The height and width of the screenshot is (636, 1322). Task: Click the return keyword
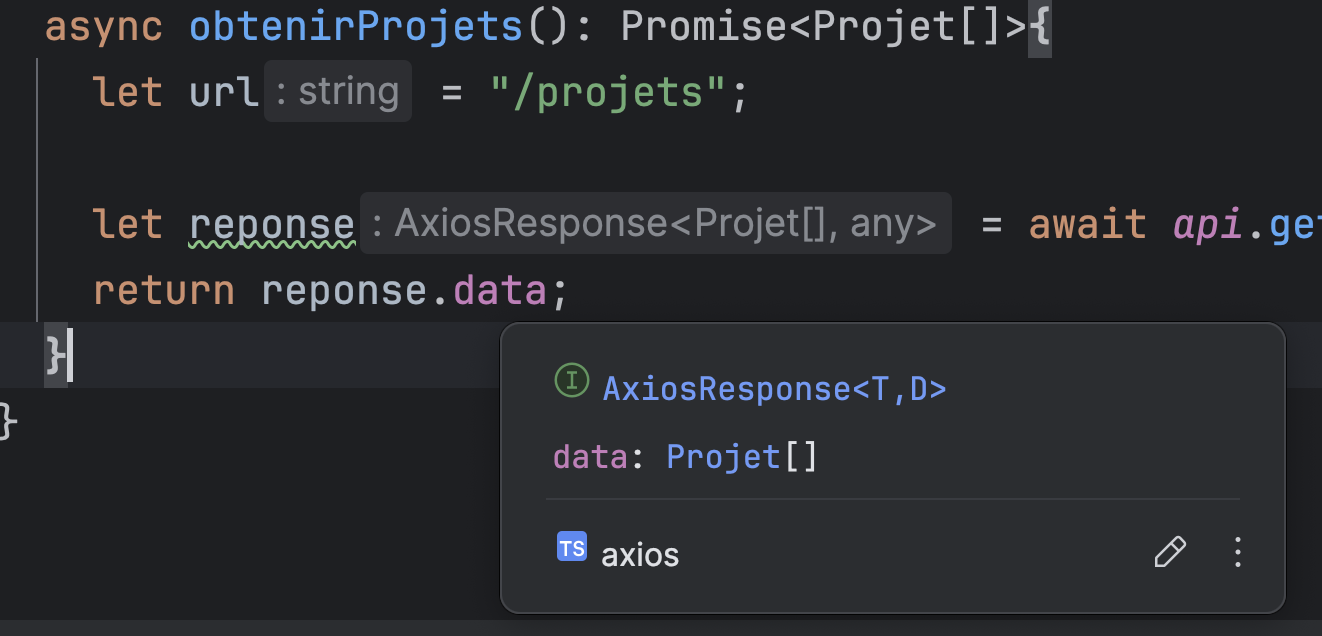[164, 290]
